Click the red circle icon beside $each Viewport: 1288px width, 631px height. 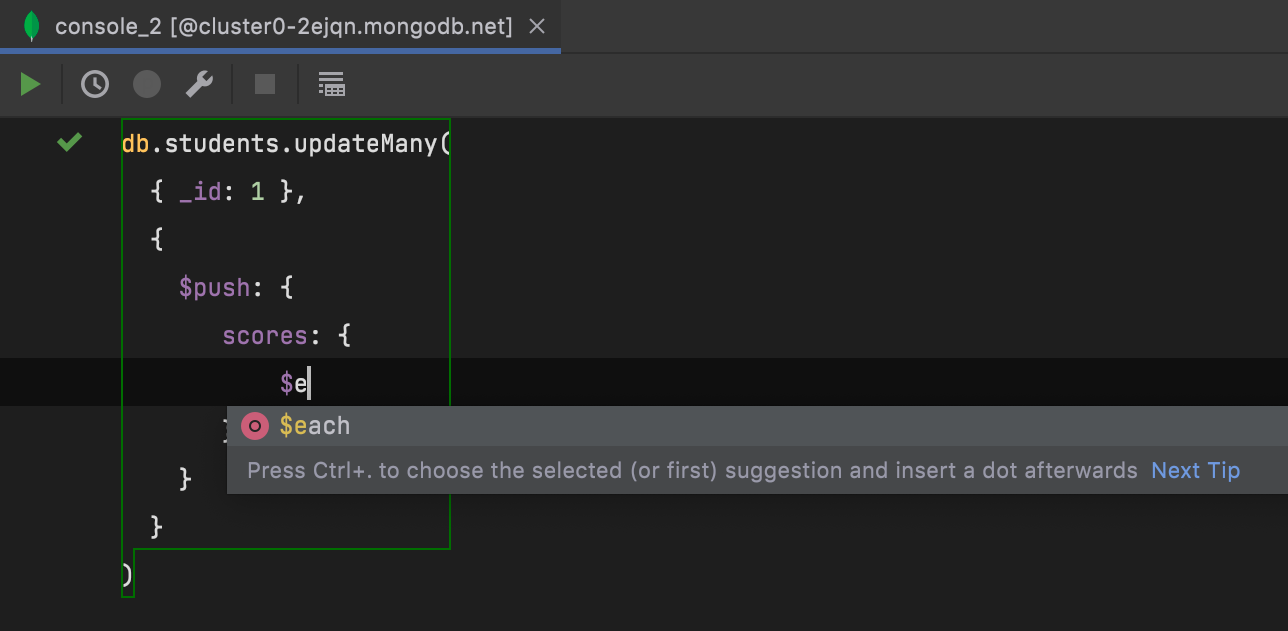pos(255,427)
